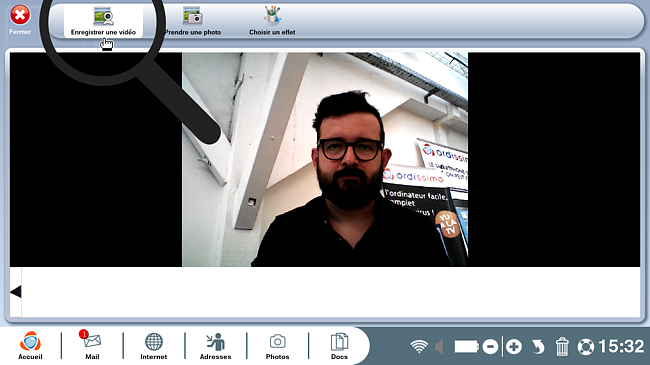This screenshot has width=650, height=365.
Task: Open the Adresses contacts app
Action: coord(216,345)
